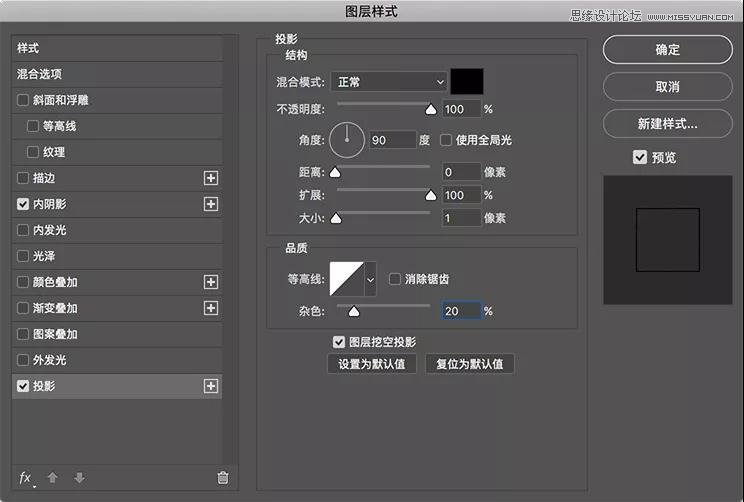Screen dimensions: 744x502
Task: Click the 设置为默认值 button
Action: coord(372,364)
